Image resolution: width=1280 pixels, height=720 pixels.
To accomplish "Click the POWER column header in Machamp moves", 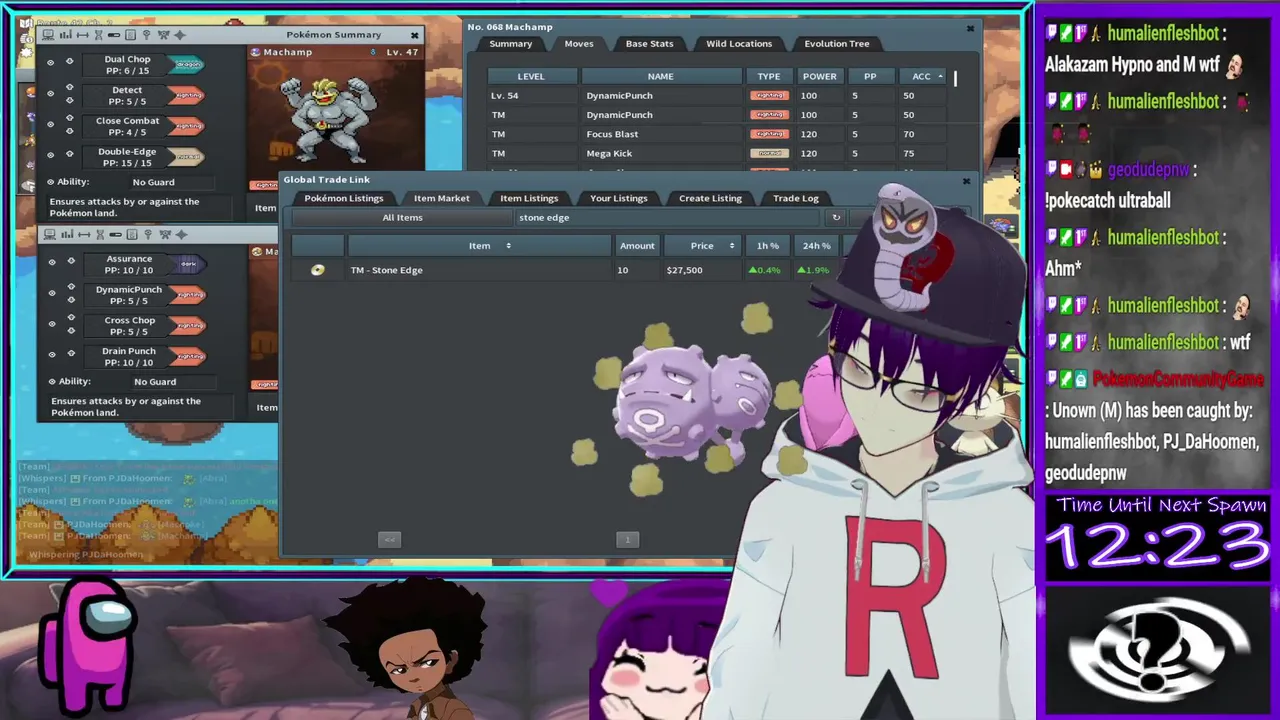I will click(819, 76).
